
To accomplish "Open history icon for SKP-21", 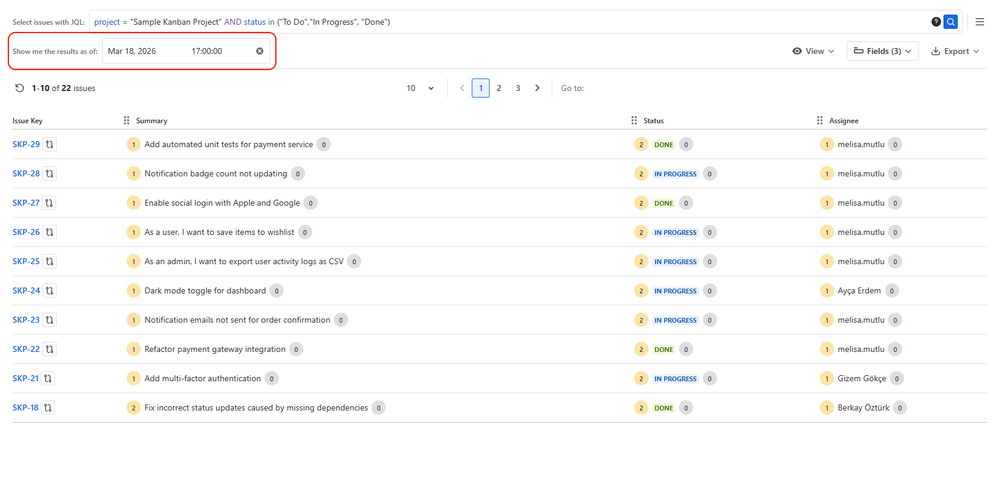I will coord(48,378).
